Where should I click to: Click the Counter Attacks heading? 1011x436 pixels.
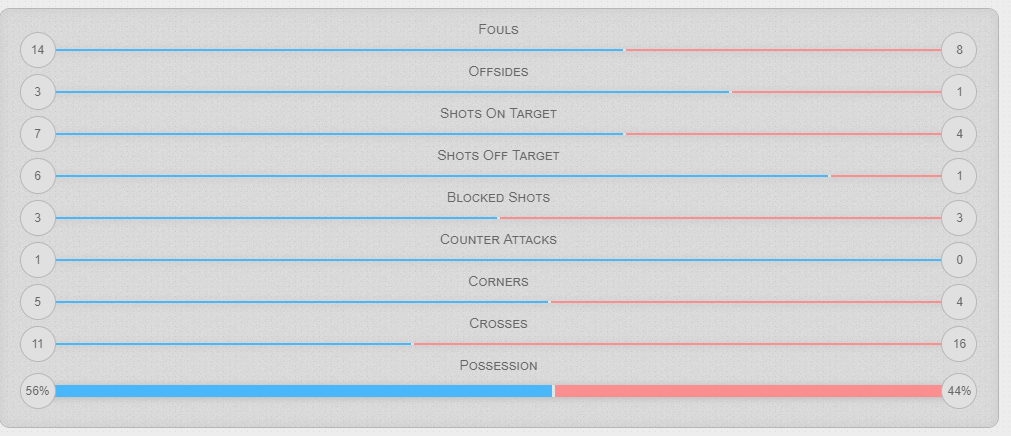point(498,239)
